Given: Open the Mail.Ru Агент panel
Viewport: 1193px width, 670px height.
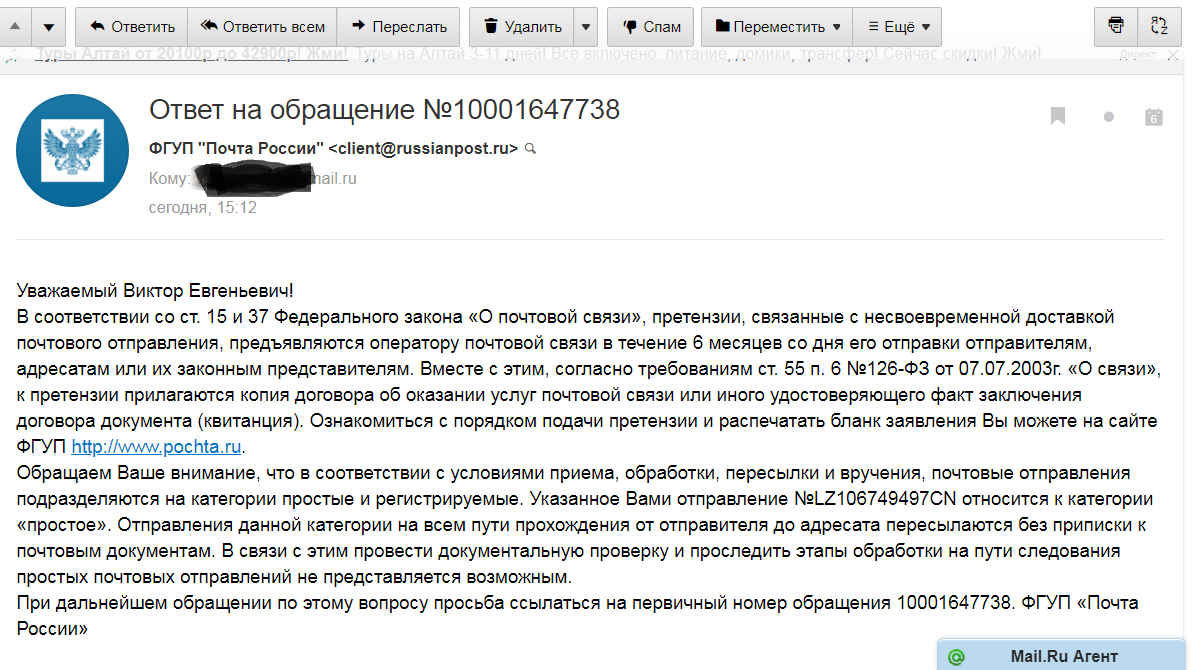Looking at the screenshot, I should click(1062, 656).
